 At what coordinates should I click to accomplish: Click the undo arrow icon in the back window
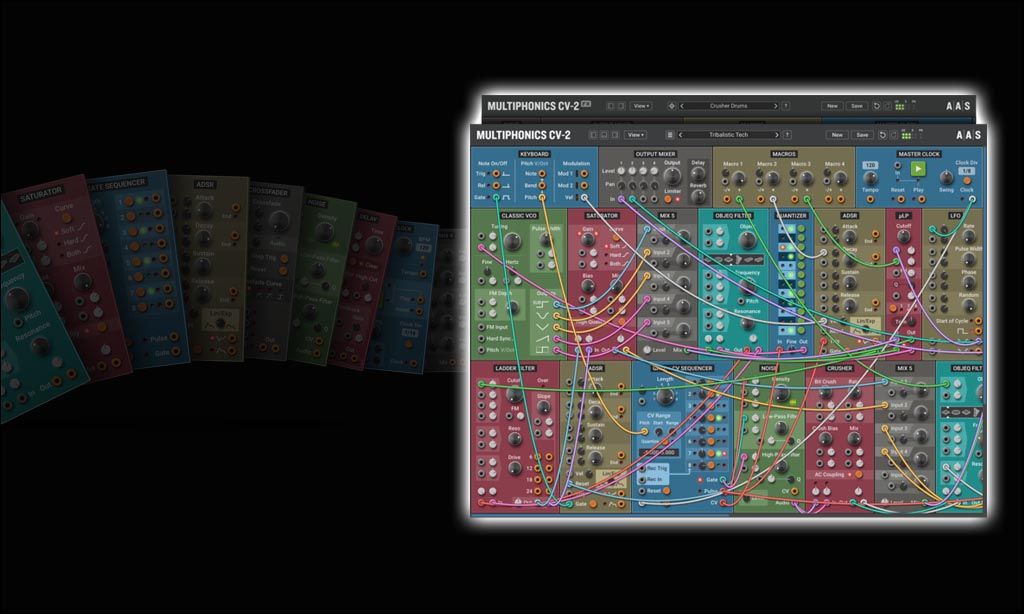[x=877, y=106]
